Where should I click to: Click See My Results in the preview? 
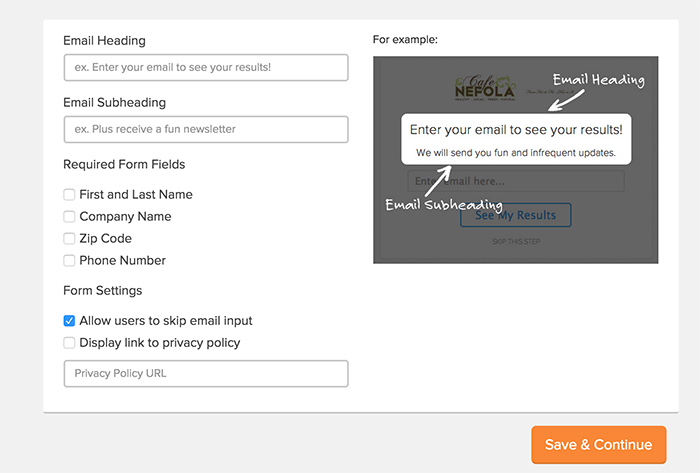pyautogui.click(x=516, y=215)
